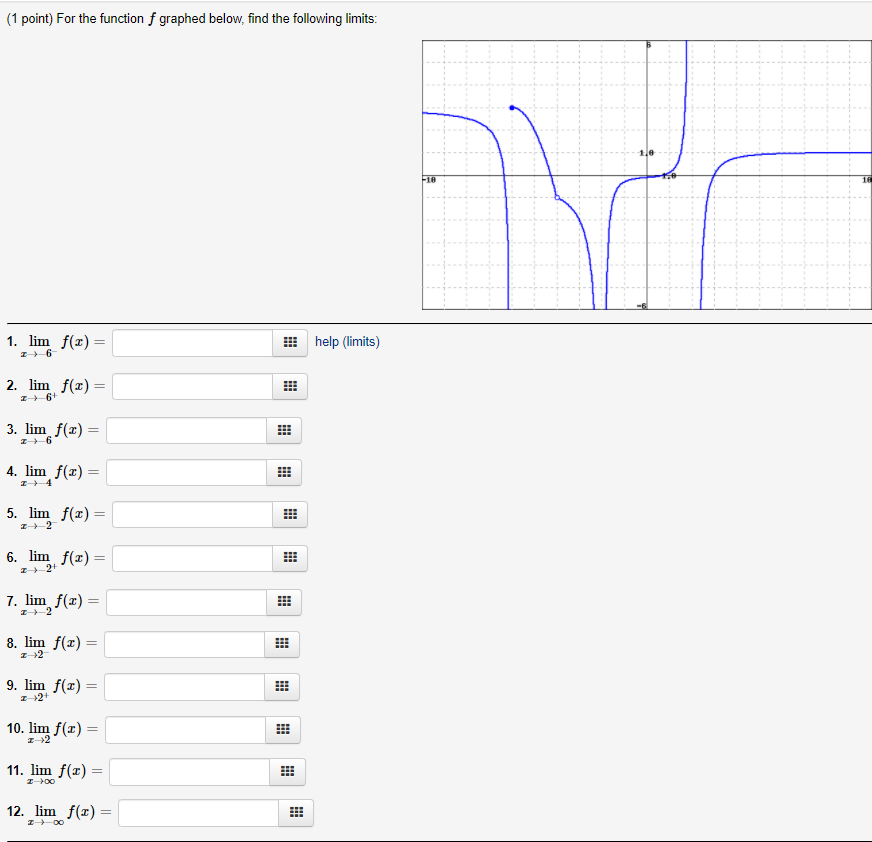The height and width of the screenshot is (842, 872).
Task: Open equation editor for limit as x approaches -6 minus
Action: click(290, 342)
